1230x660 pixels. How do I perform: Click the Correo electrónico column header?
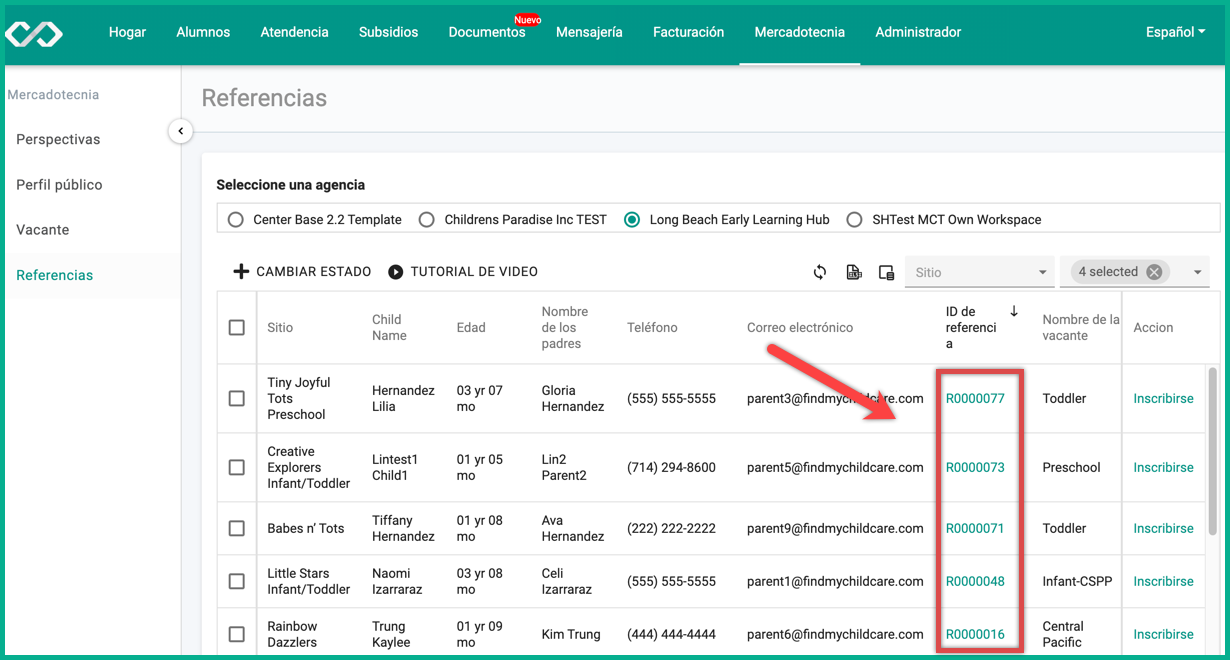pos(800,327)
